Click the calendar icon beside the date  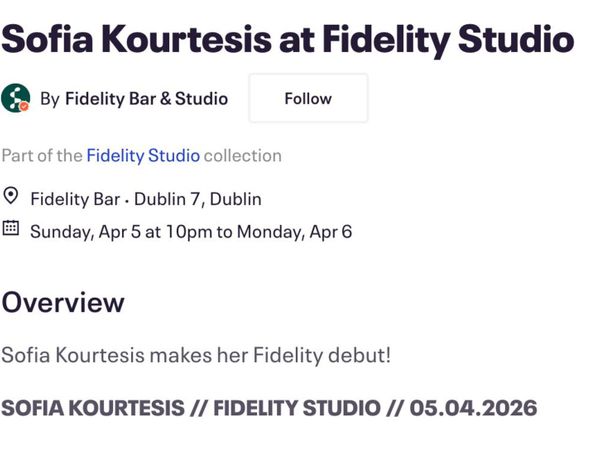pos(11,228)
